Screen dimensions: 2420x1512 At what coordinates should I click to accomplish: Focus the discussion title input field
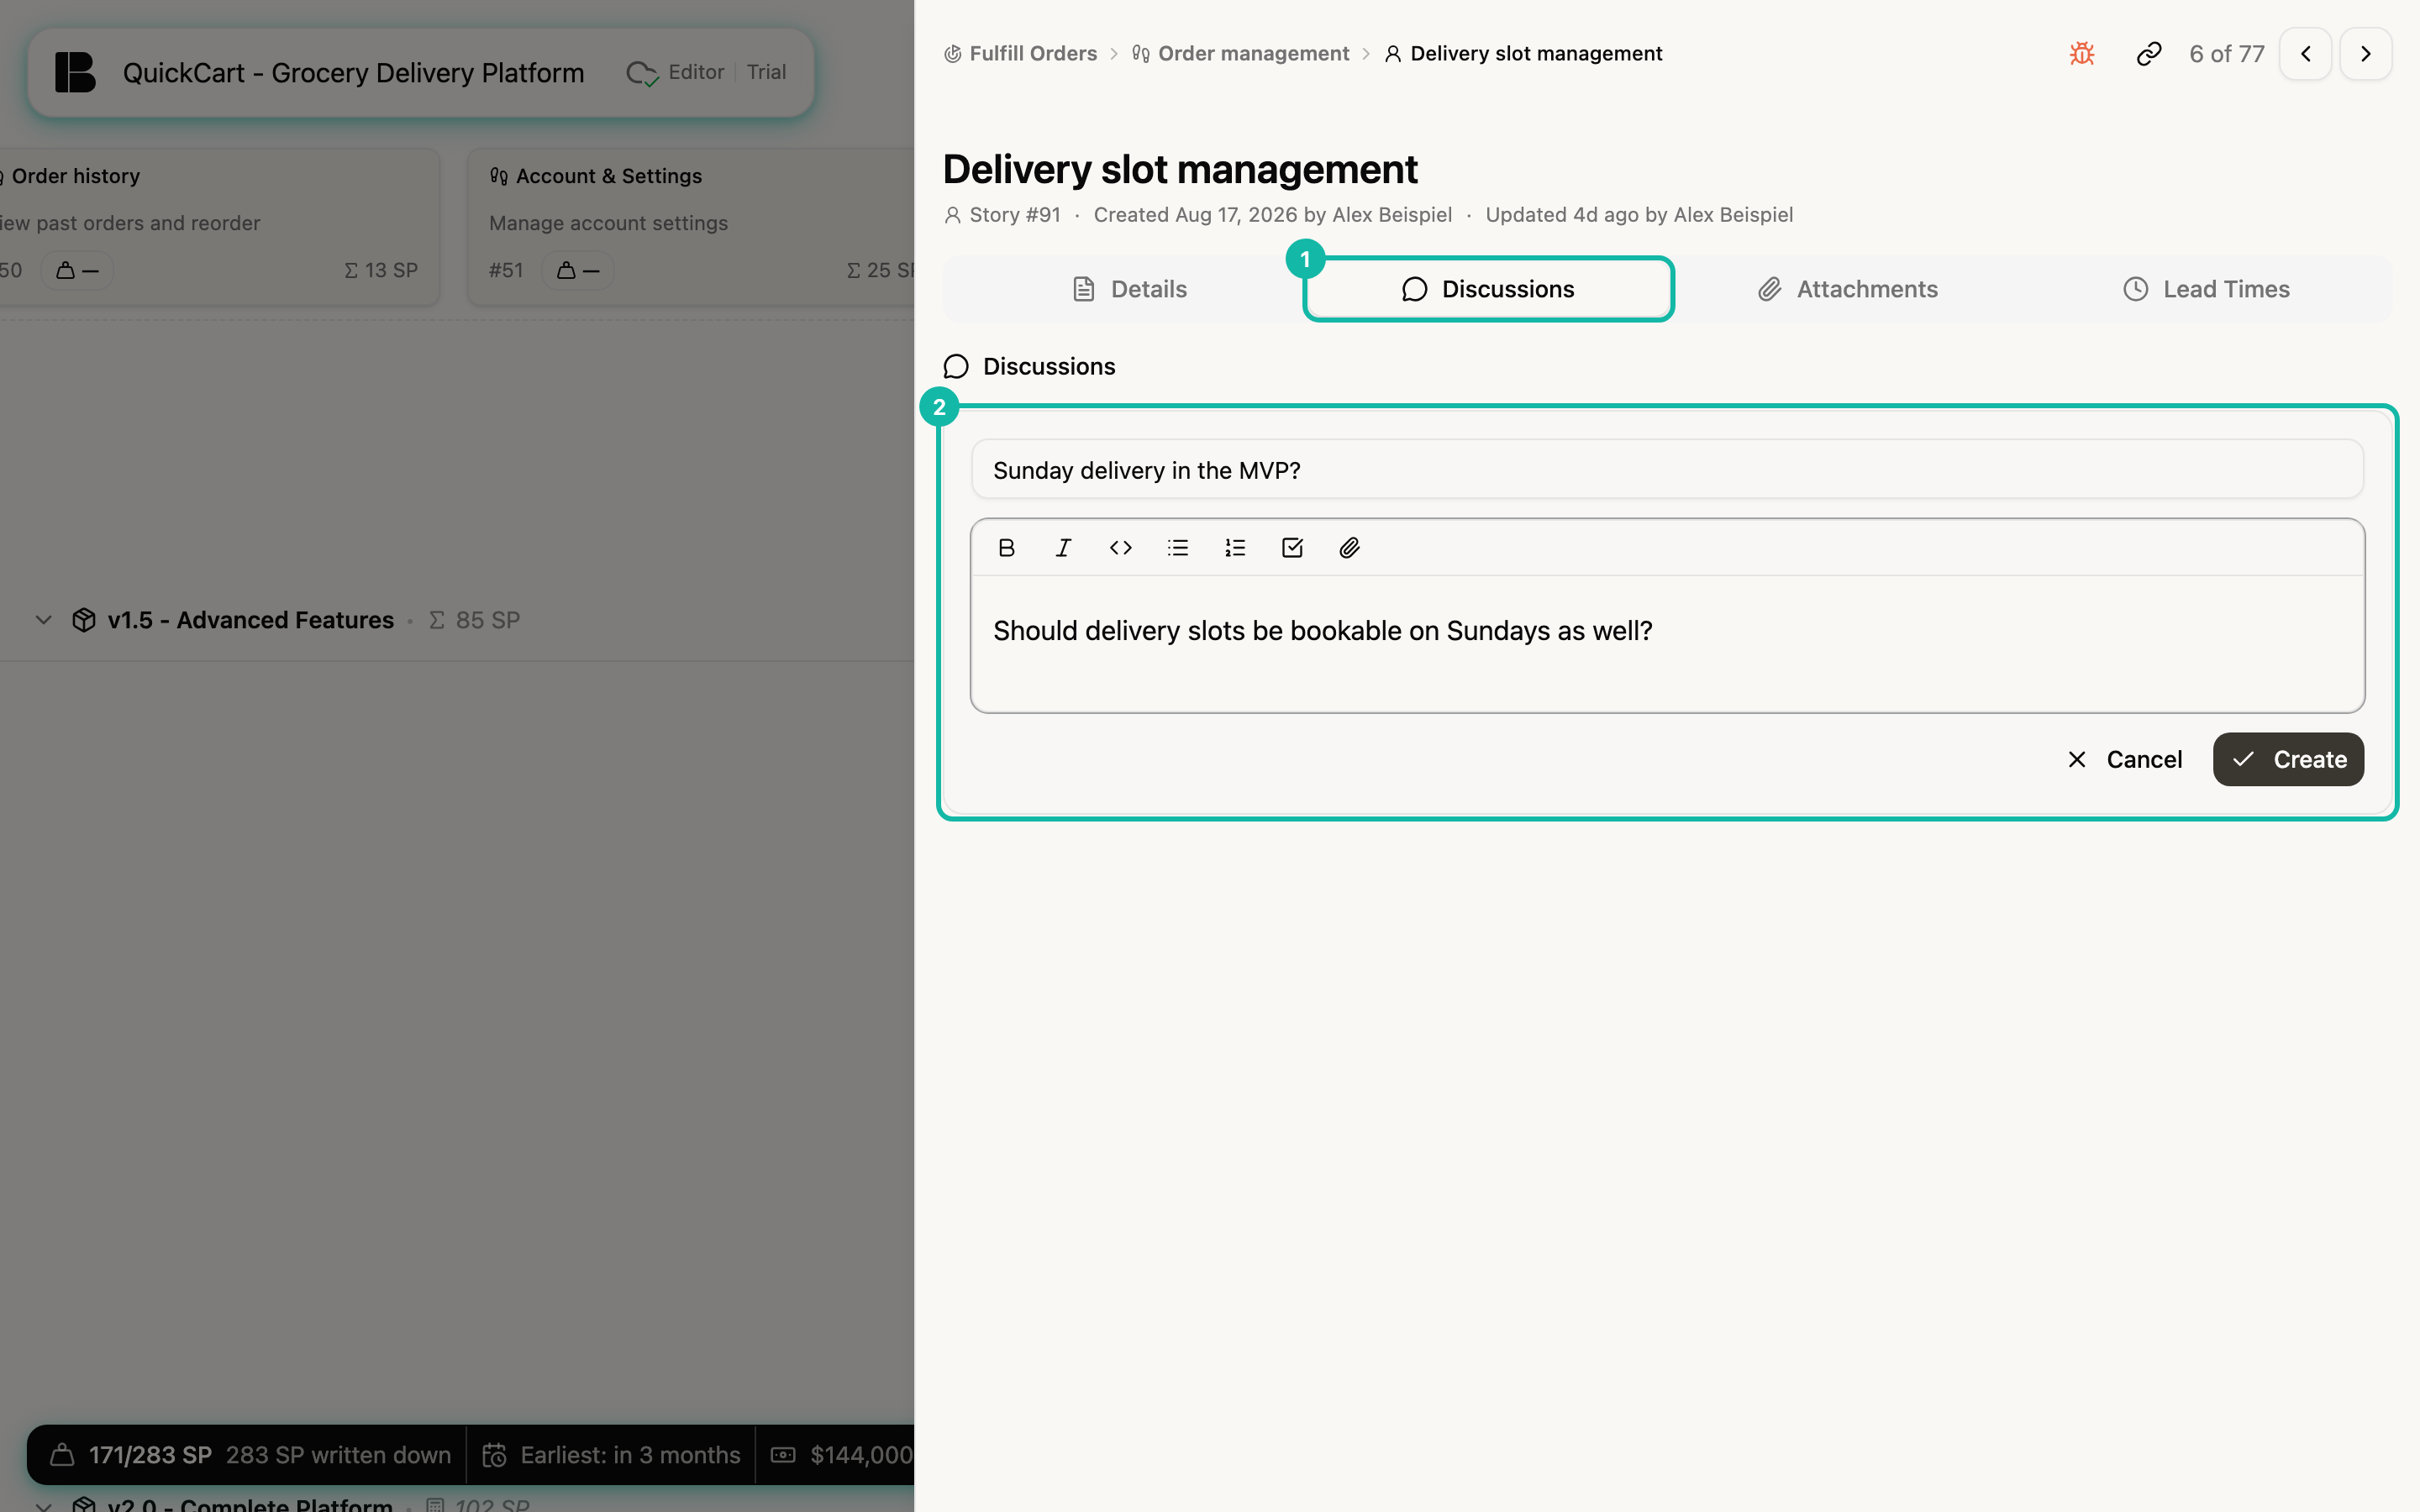tap(1667, 470)
